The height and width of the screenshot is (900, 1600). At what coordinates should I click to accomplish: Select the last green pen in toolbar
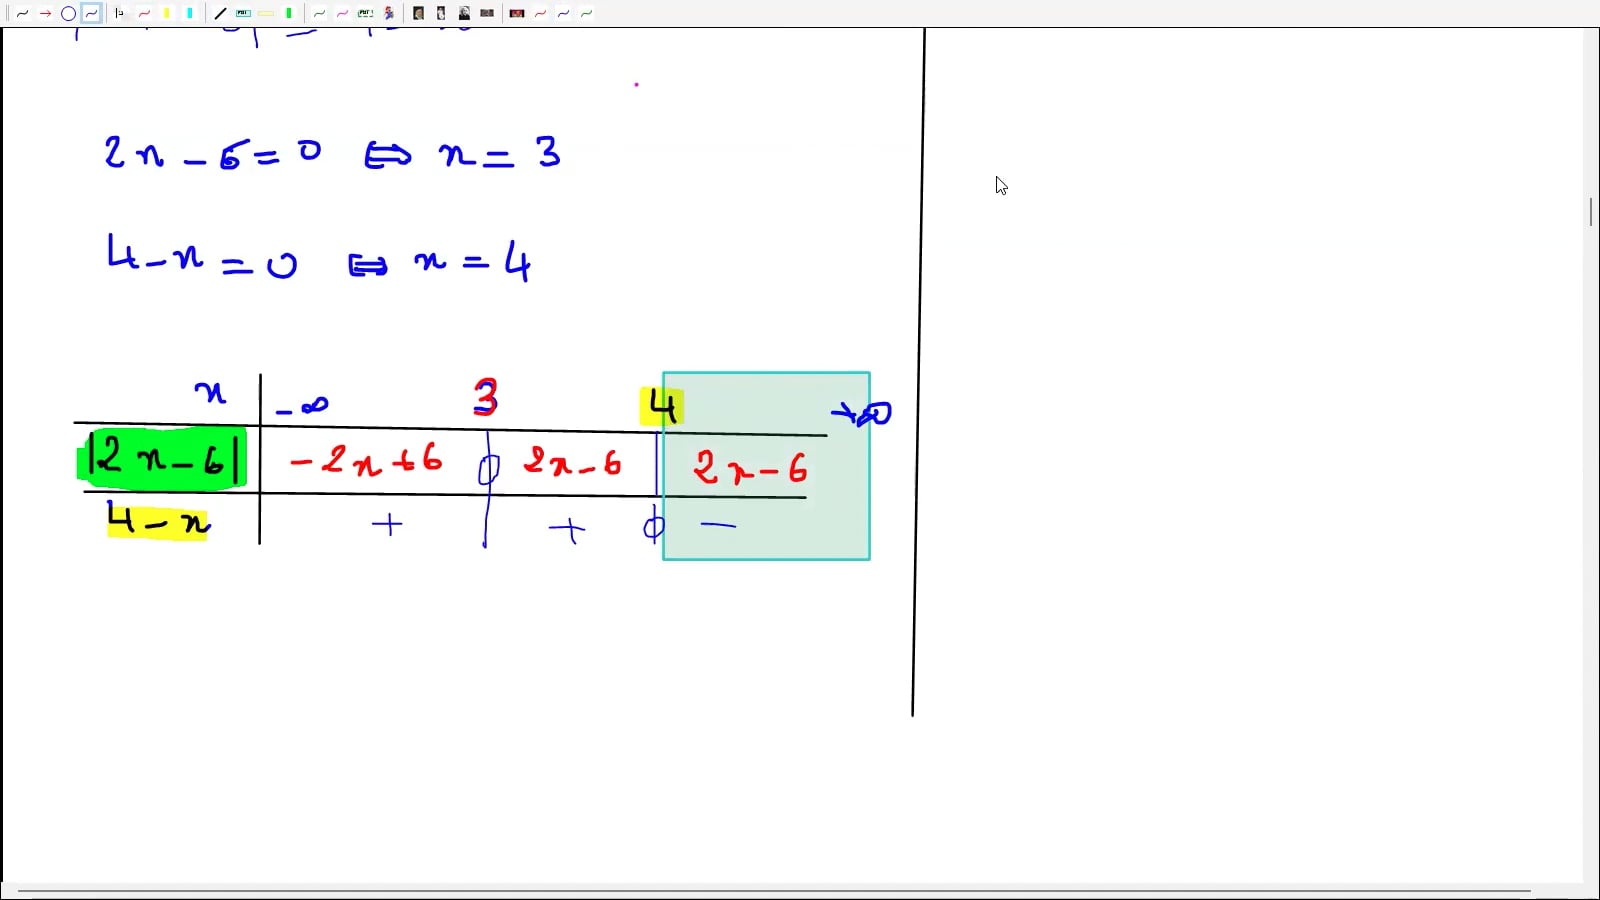point(586,13)
